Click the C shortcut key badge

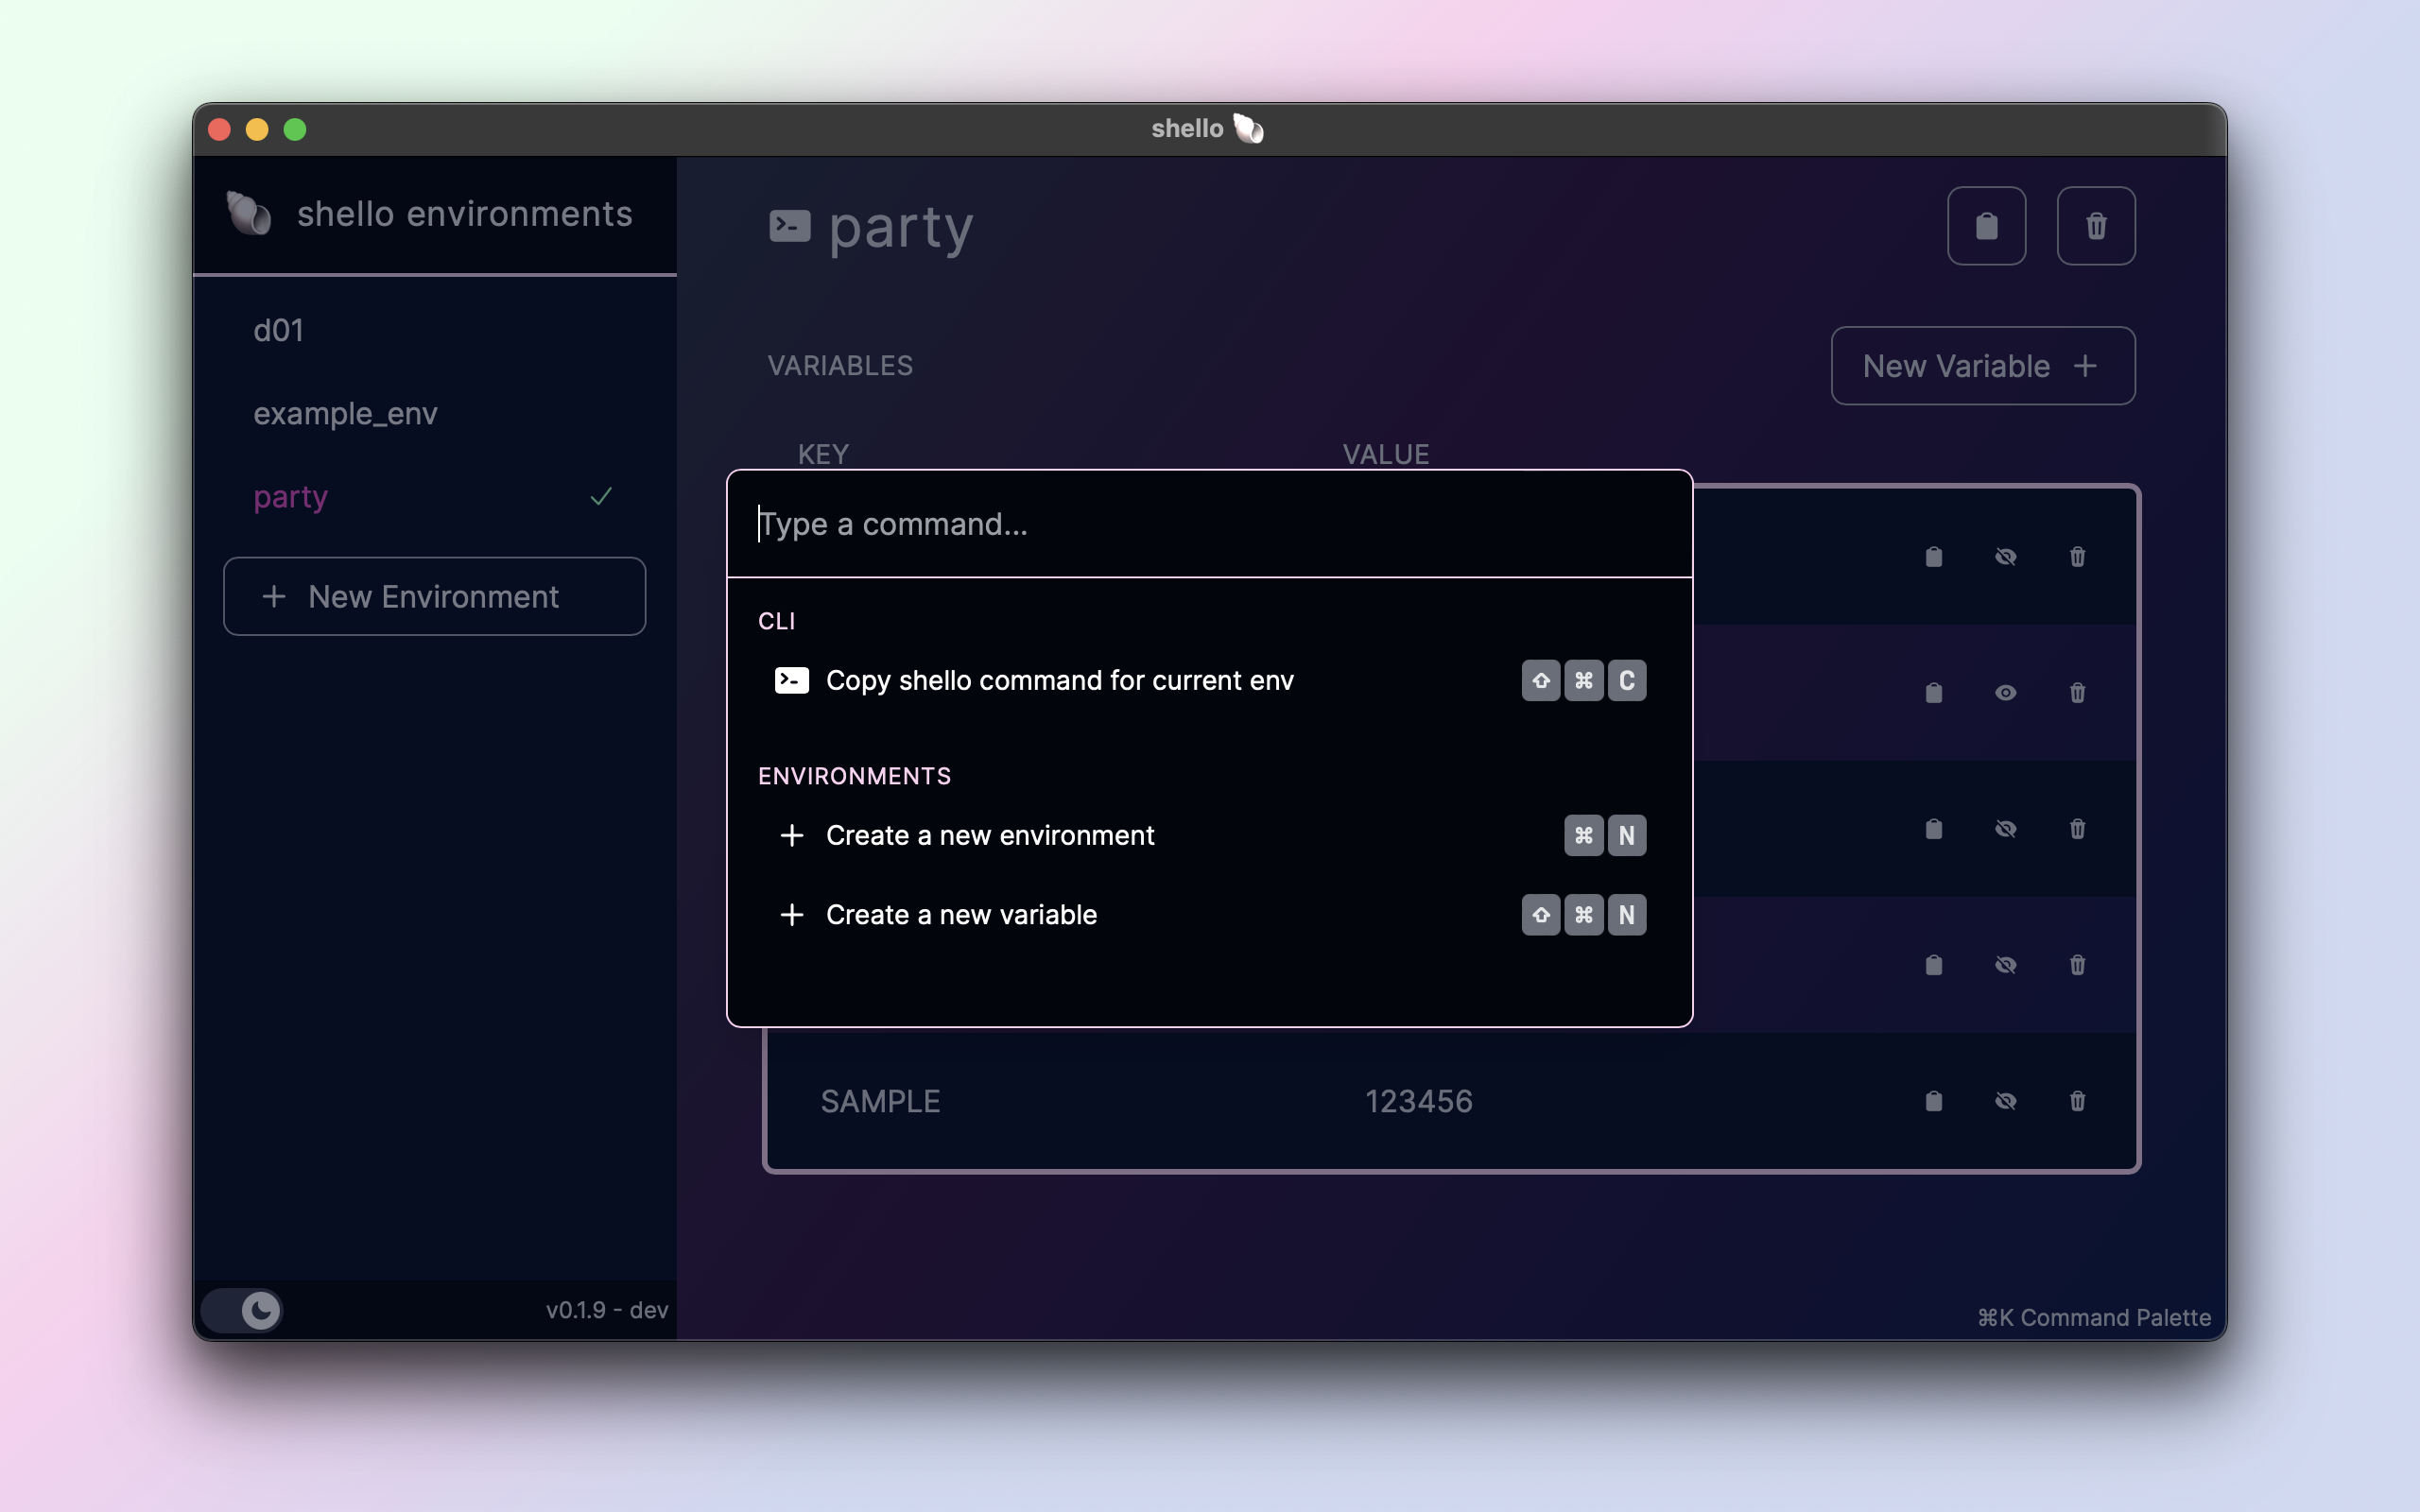tap(1627, 680)
